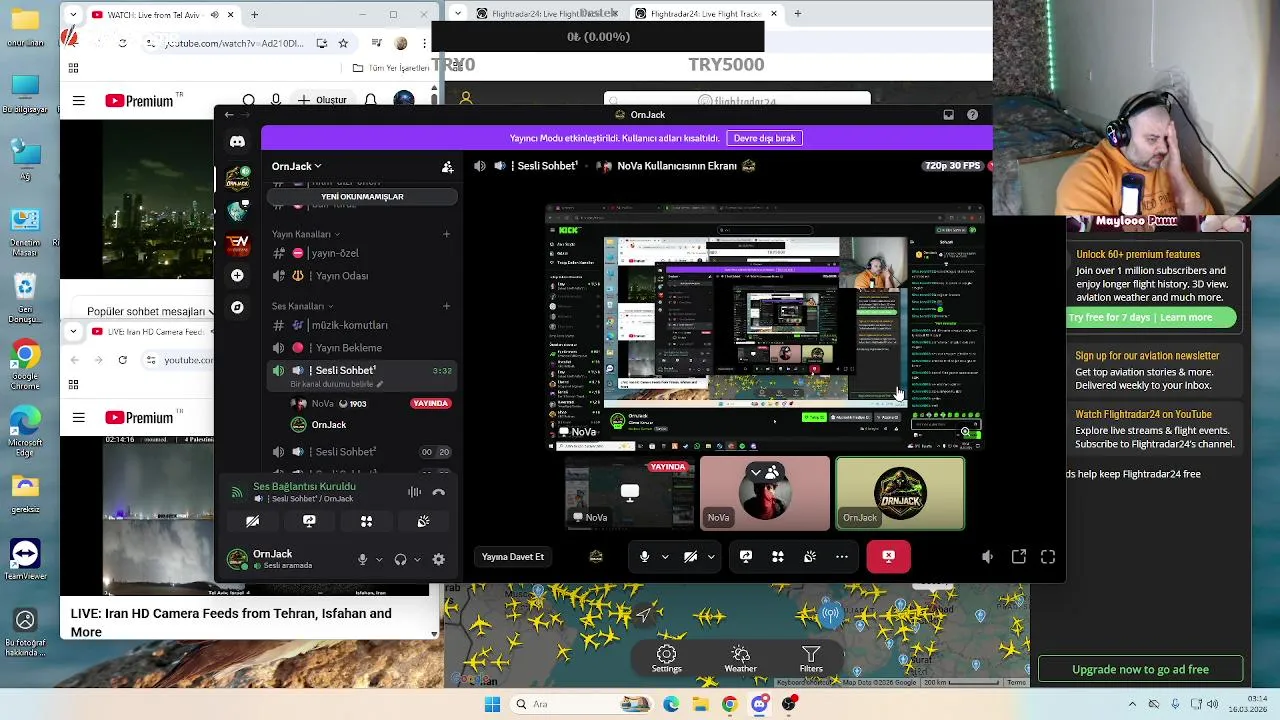The width and height of the screenshot is (1280, 720).
Task: Open Discord from the Windows taskbar
Action: (759, 704)
